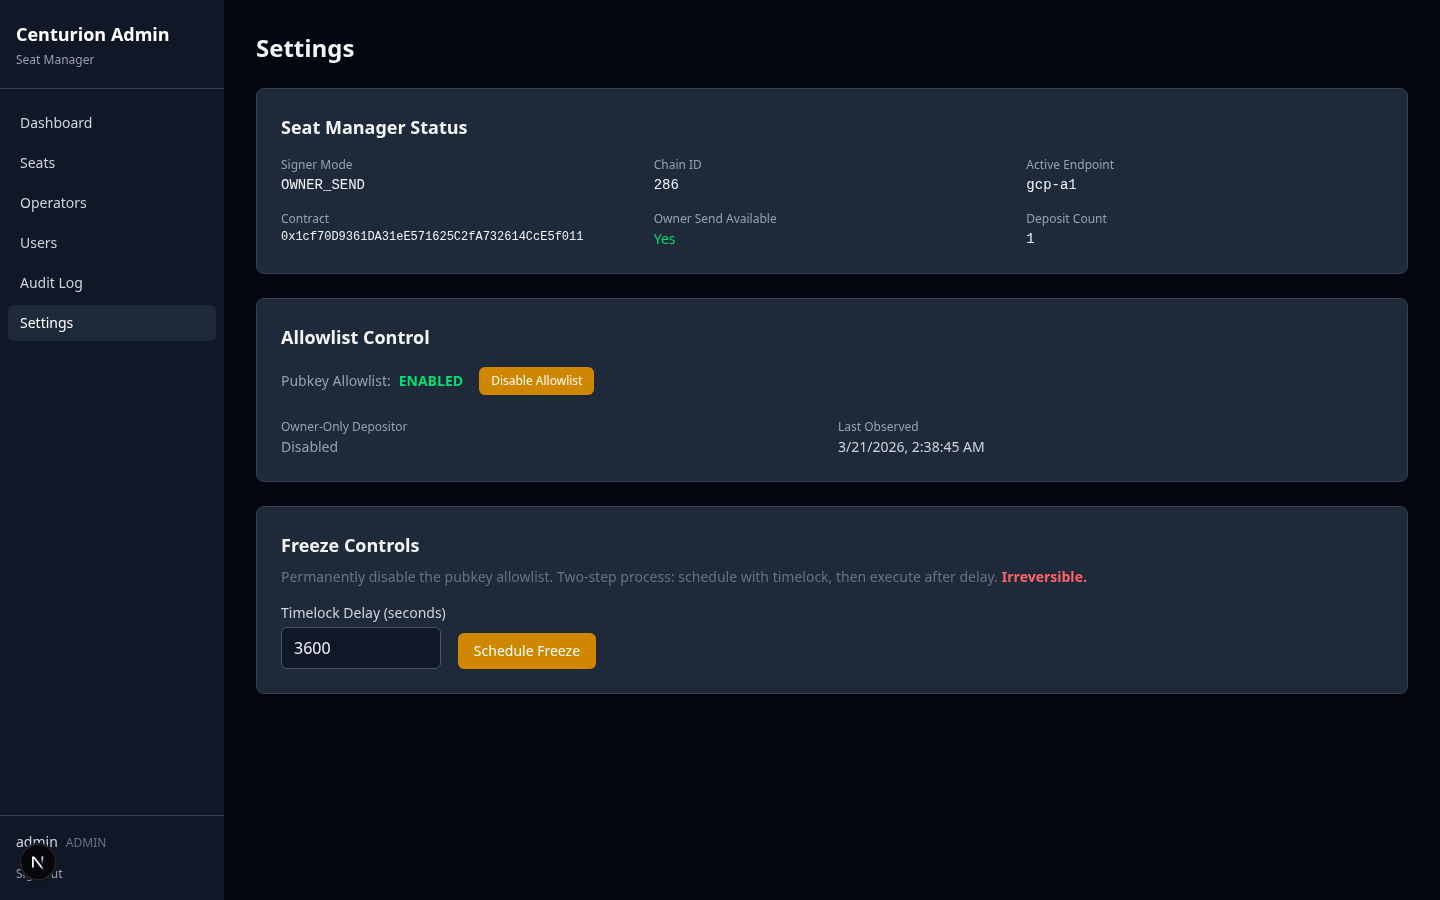Viewport: 1440px width, 900px height.
Task: Click the Last Observed timestamp
Action: (x=911, y=447)
